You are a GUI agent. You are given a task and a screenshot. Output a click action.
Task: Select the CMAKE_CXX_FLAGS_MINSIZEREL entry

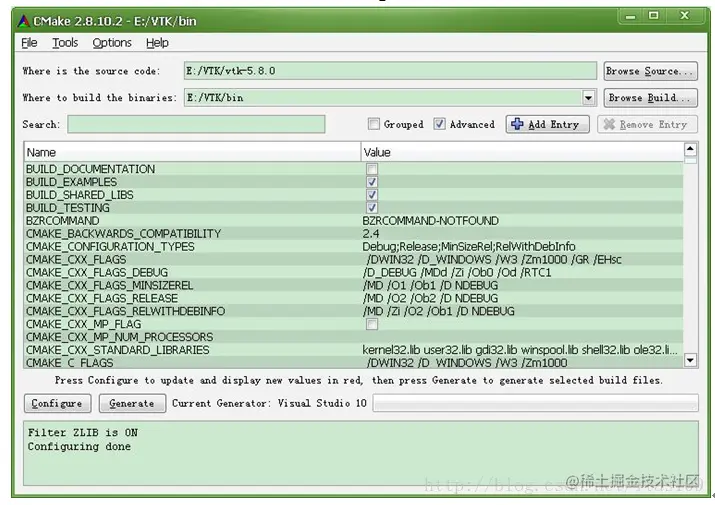click(x=109, y=286)
